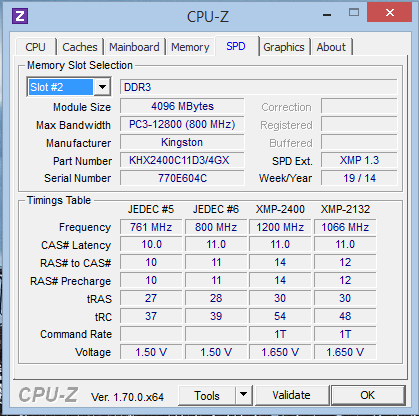
Task: Click the empty JEDEC #5 Command Rate cell
Action: 151,334
